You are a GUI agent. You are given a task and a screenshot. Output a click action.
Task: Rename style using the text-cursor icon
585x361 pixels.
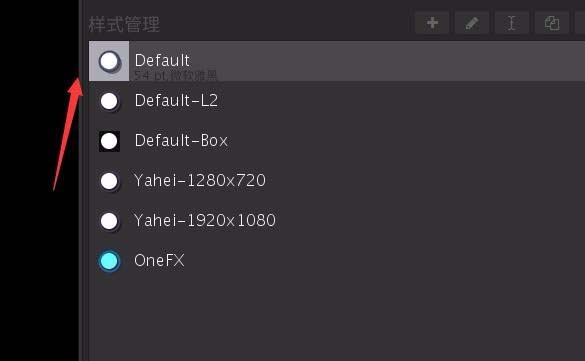(512, 23)
